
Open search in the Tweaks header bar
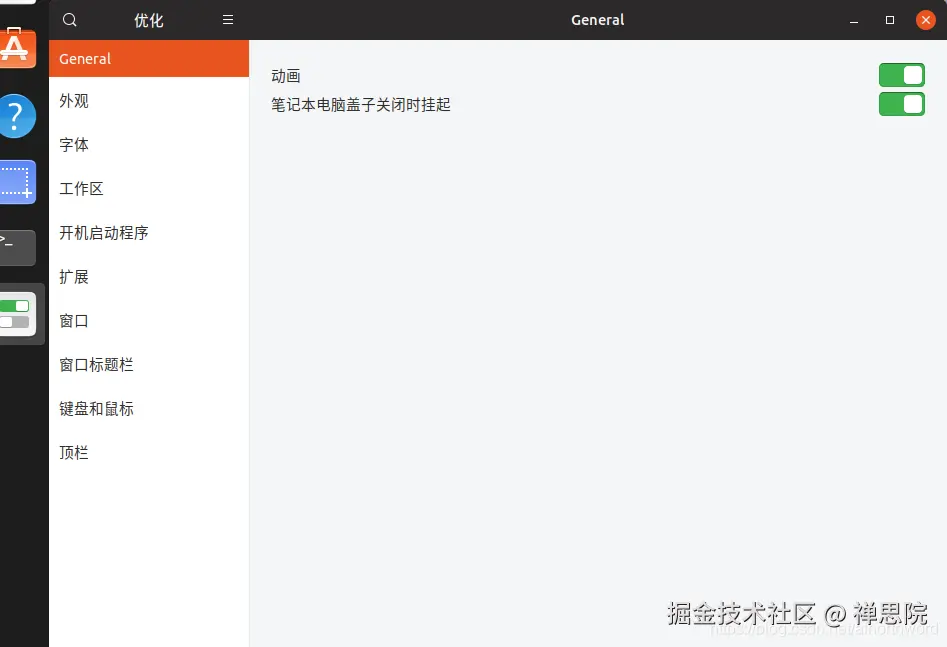click(x=69, y=19)
